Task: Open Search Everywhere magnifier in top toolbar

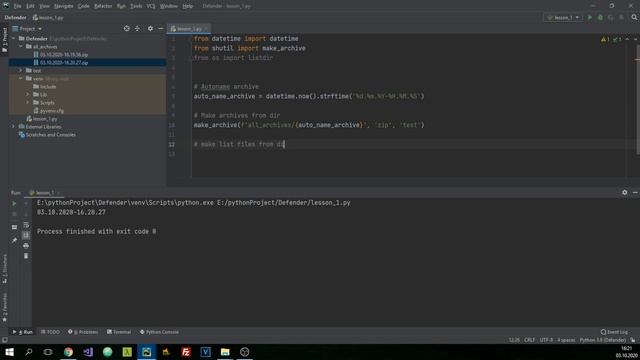Action: (634, 18)
